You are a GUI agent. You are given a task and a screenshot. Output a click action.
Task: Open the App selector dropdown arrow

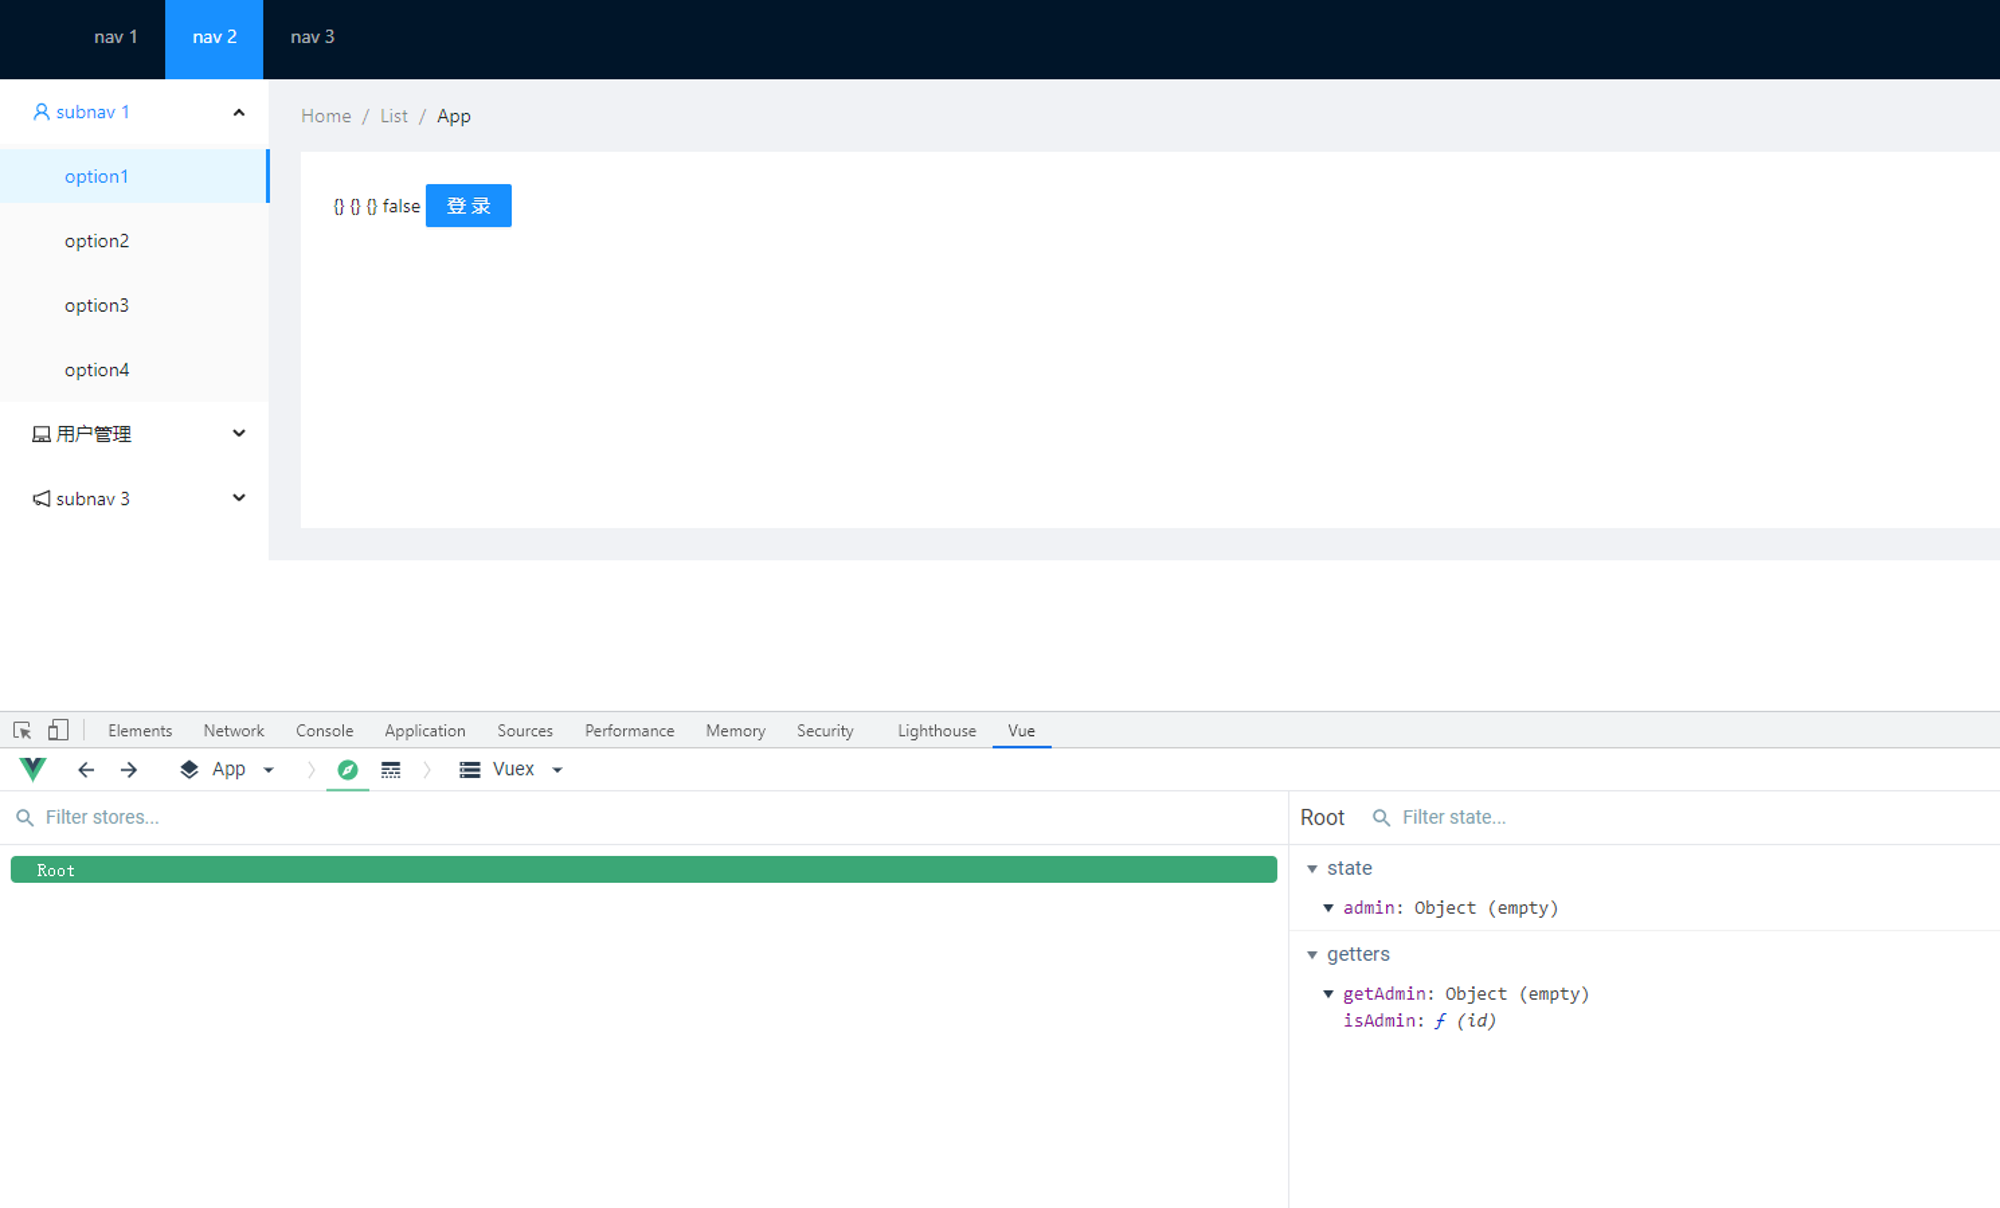tap(268, 770)
